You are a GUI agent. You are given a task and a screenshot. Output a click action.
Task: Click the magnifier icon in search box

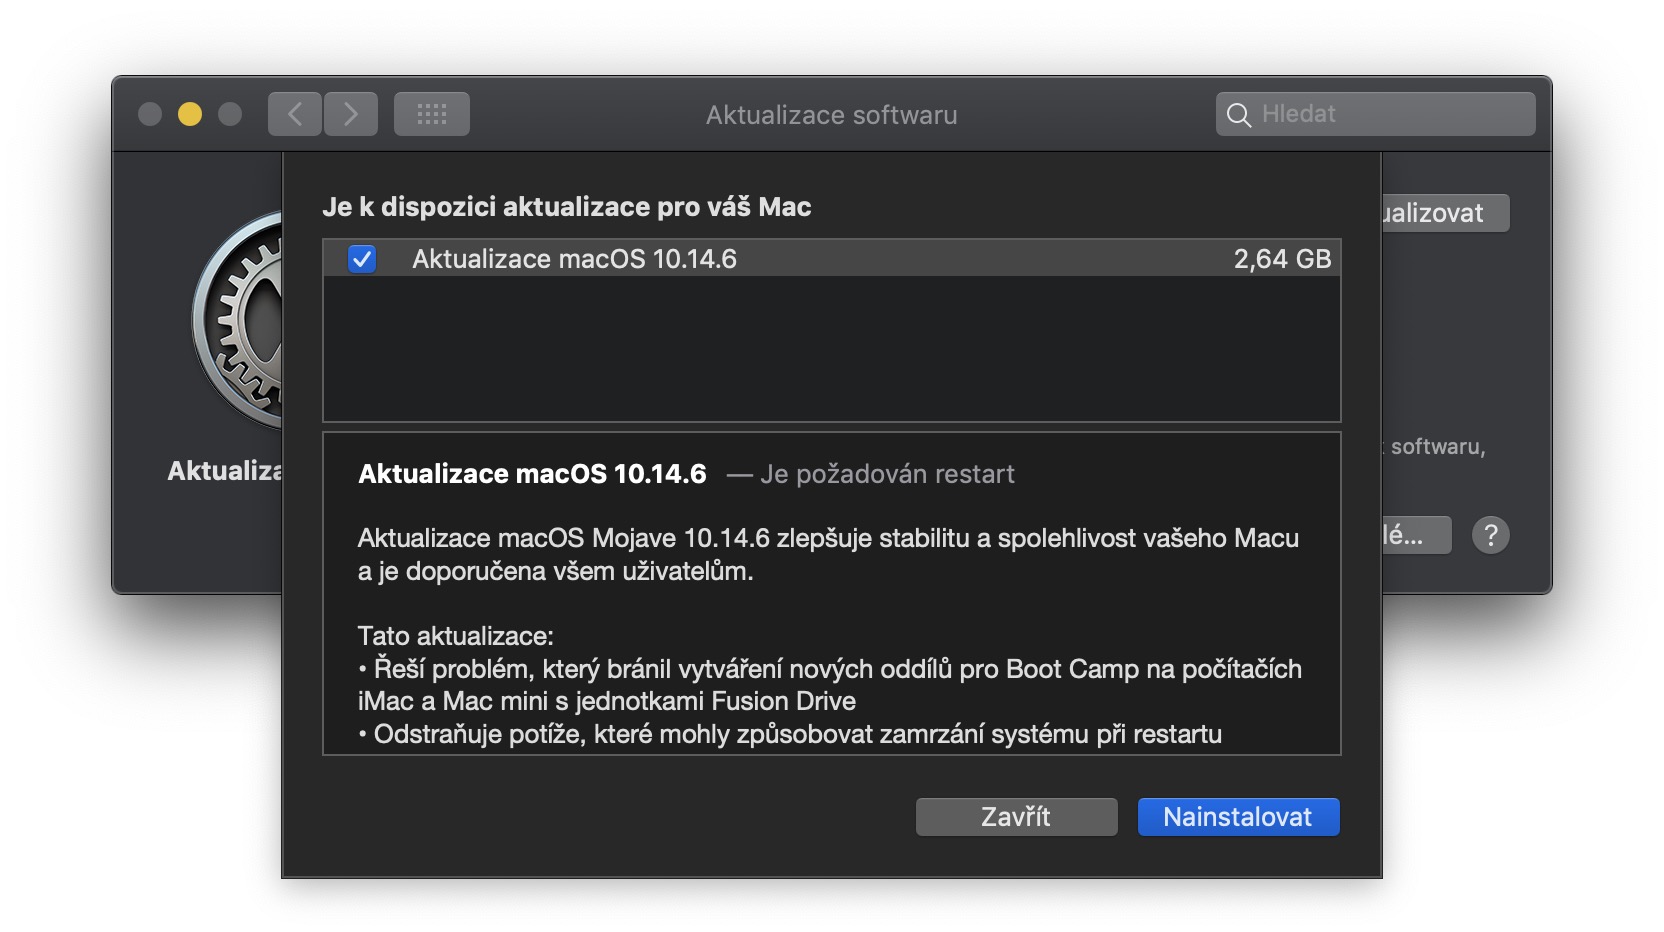coord(1238,115)
